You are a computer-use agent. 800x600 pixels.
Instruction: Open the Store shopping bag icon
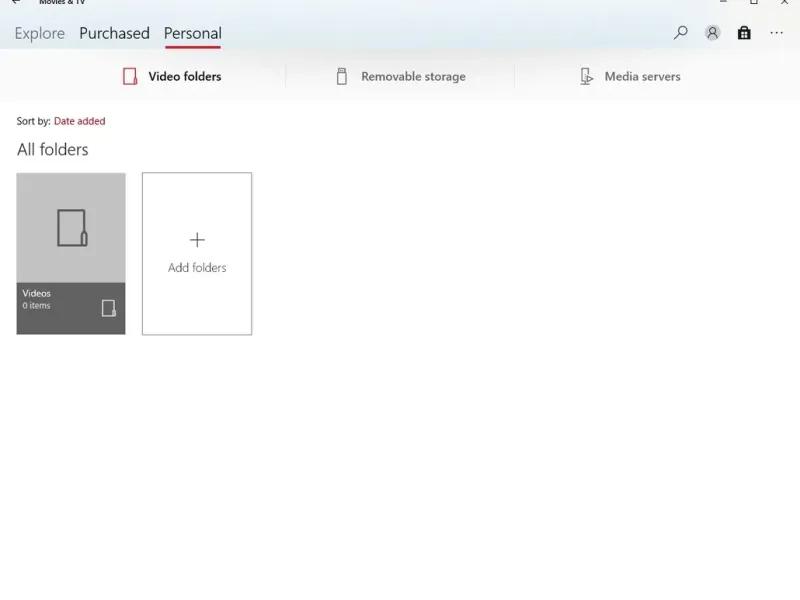pos(744,33)
